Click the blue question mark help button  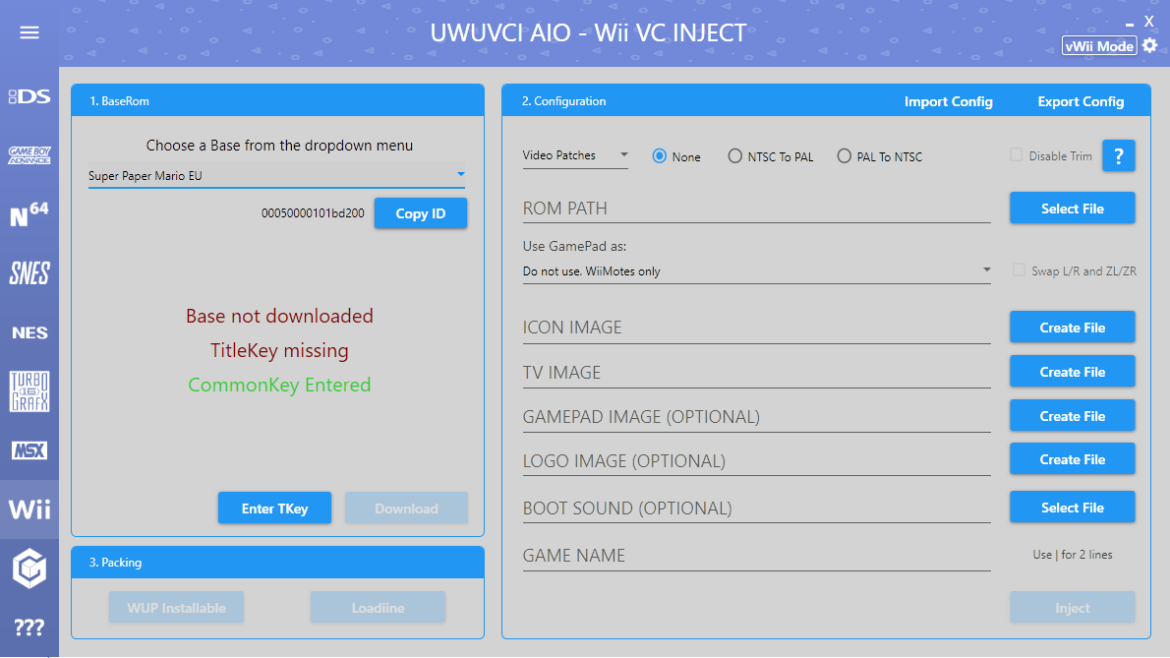click(x=1118, y=156)
